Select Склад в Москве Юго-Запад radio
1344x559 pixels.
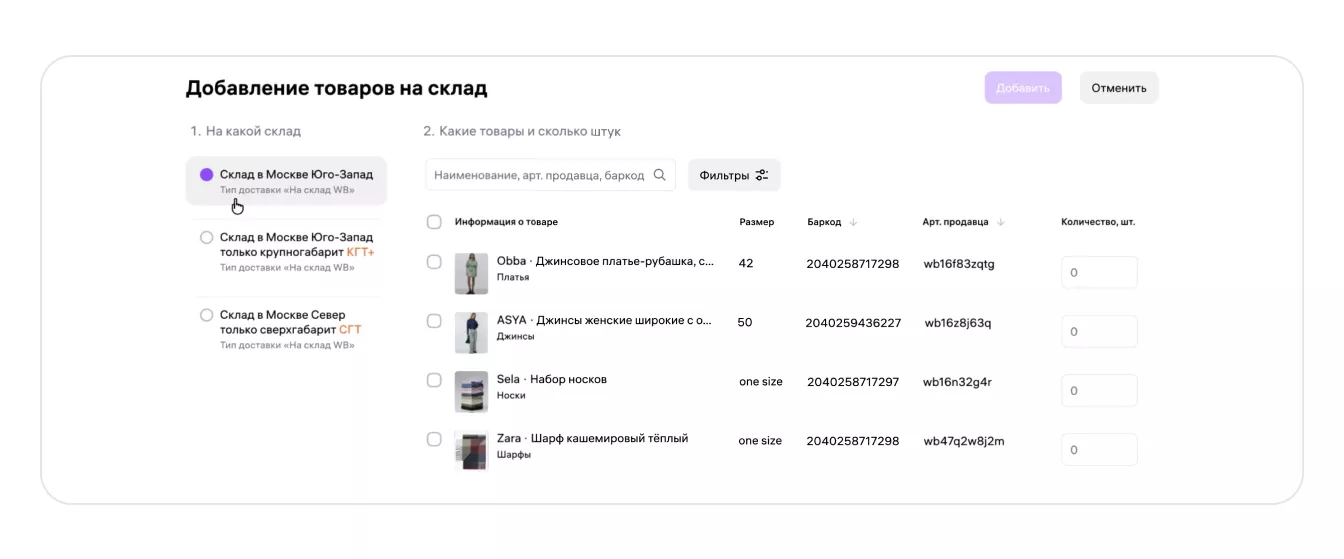pos(207,175)
